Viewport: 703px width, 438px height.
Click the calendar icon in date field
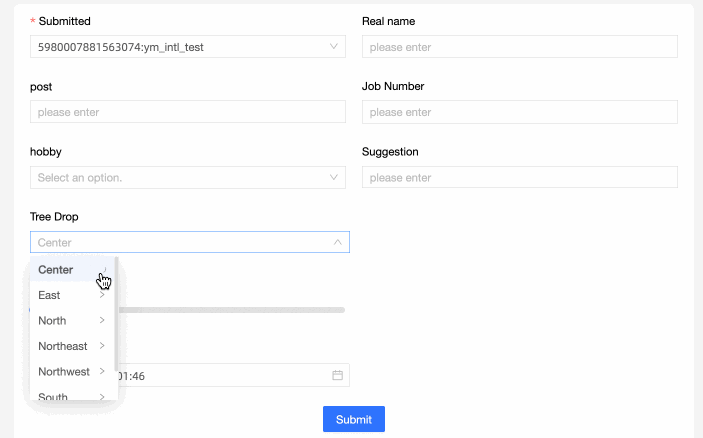[x=337, y=375]
